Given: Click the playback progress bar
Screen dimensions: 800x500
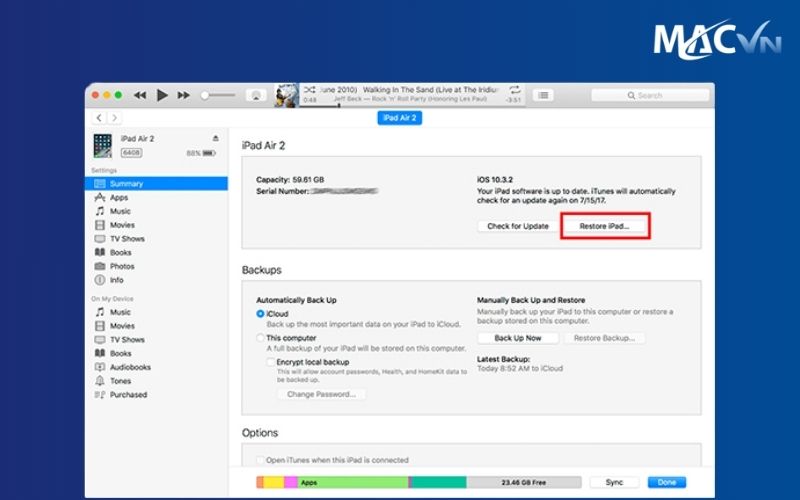Looking at the screenshot, I should tap(412, 106).
